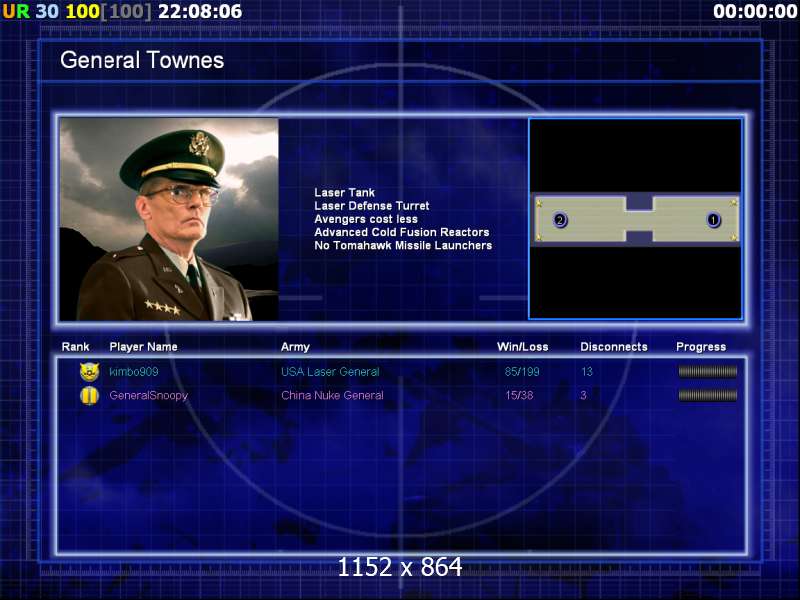The width and height of the screenshot is (800, 600).
Task: Click the Army column header
Action: pyautogui.click(x=295, y=347)
